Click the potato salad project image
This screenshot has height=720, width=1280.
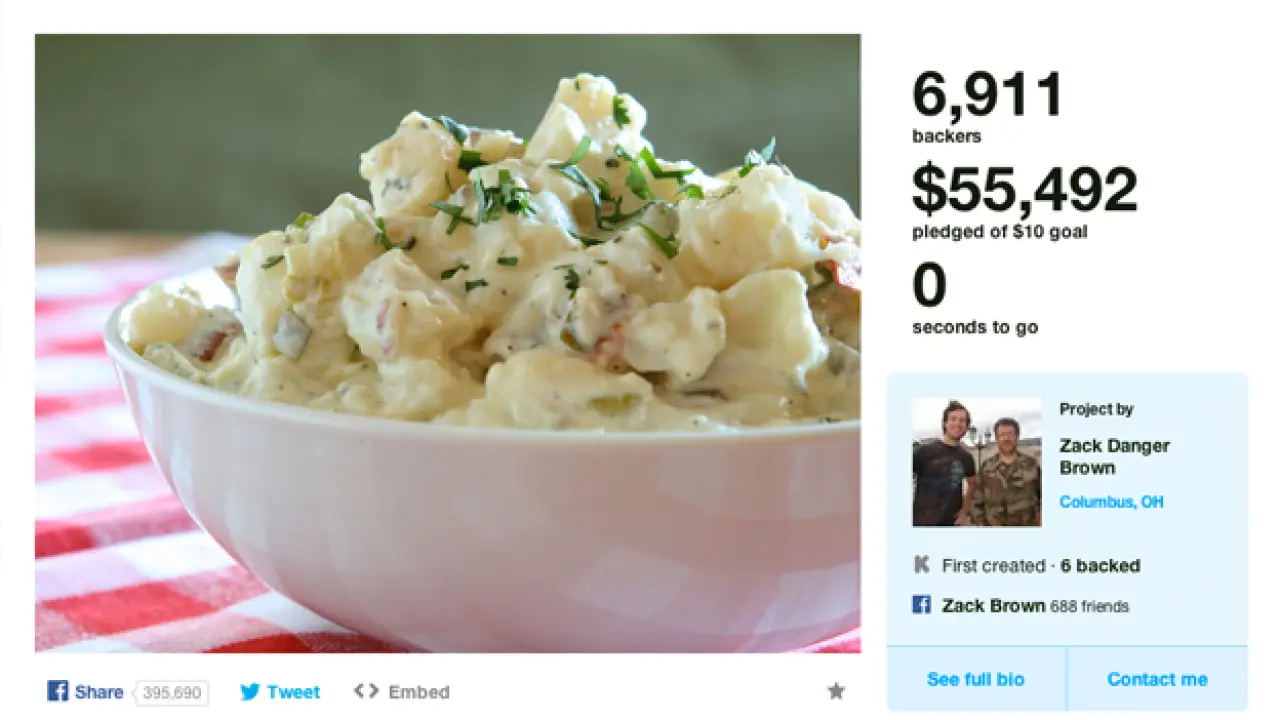tap(448, 343)
